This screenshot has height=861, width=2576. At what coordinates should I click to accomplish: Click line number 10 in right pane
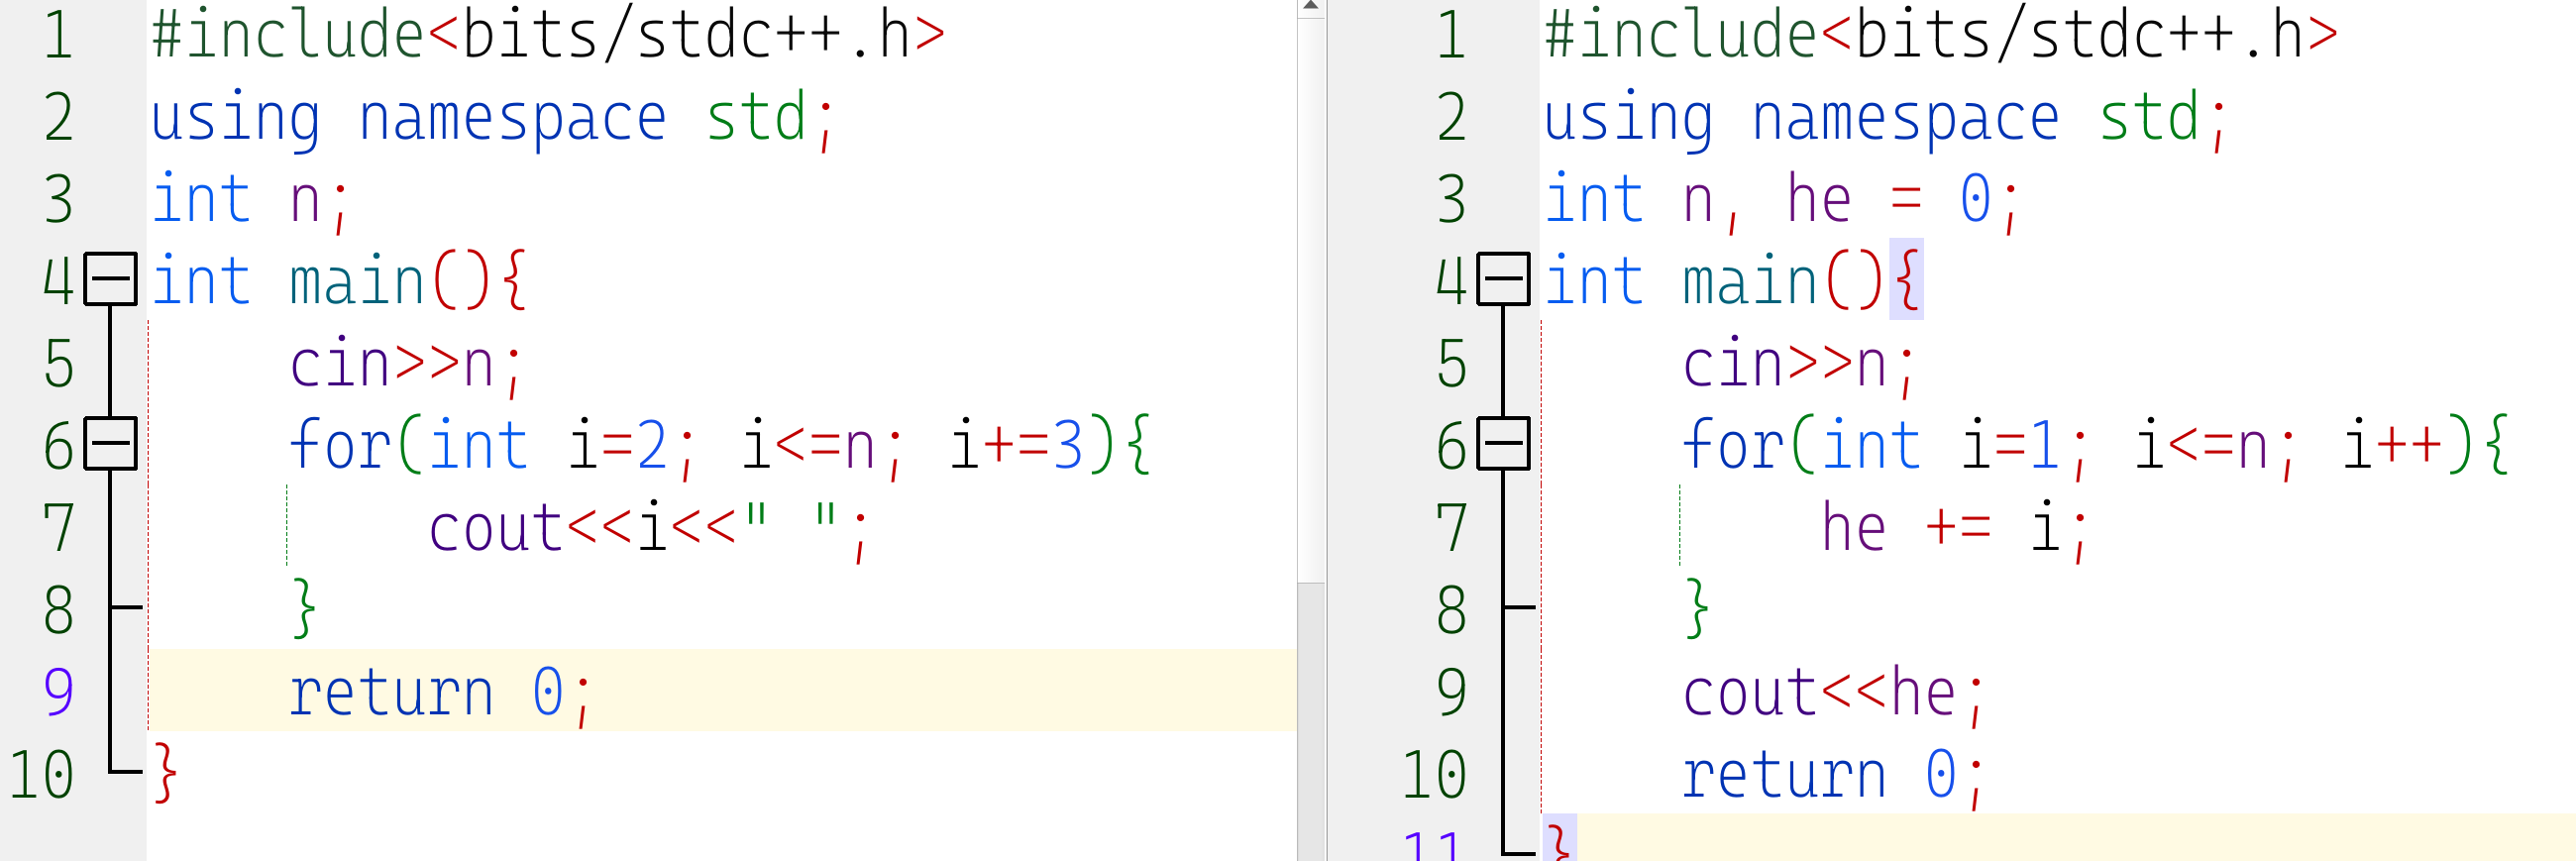tap(1434, 775)
